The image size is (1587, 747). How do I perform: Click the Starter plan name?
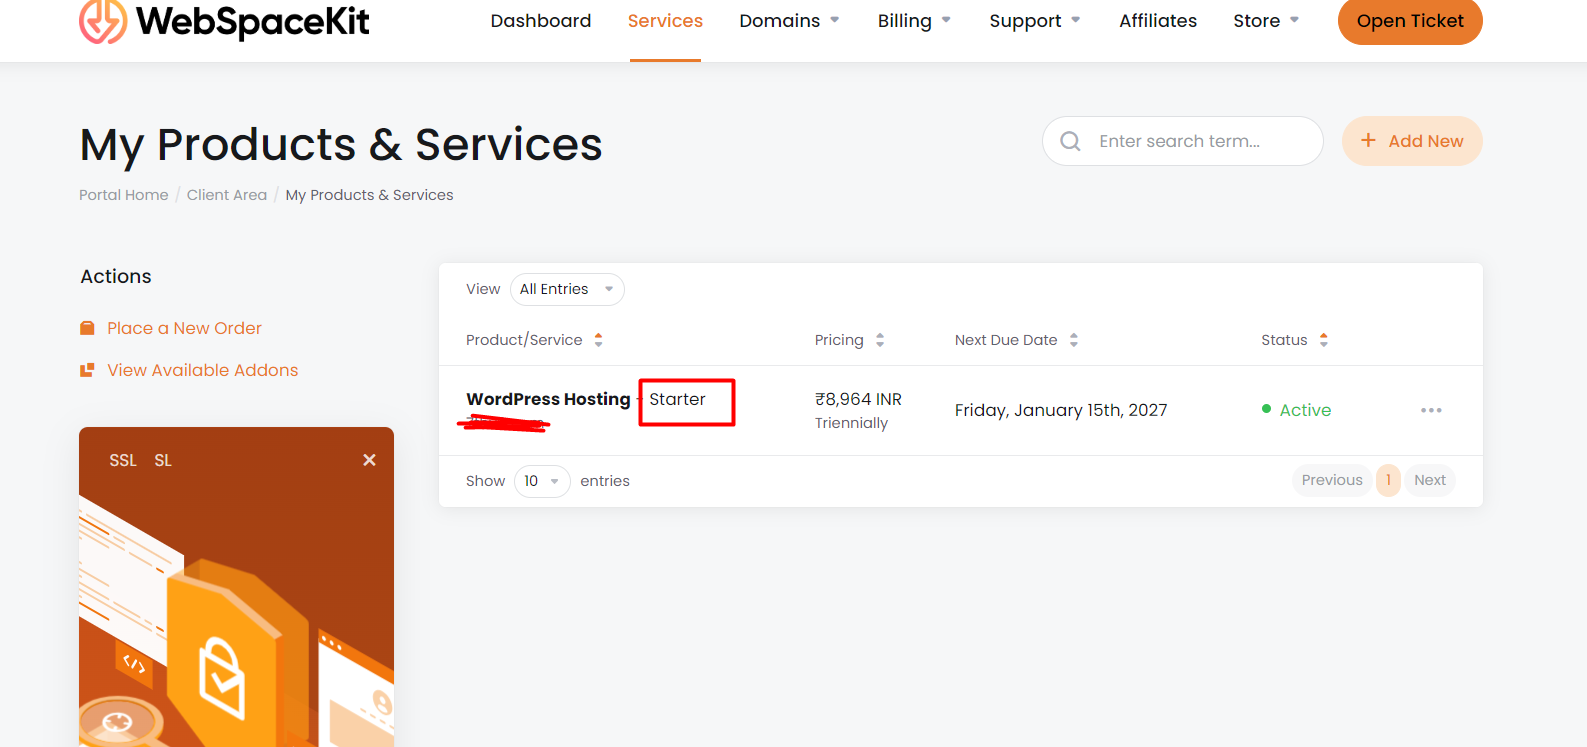point(677,399)
